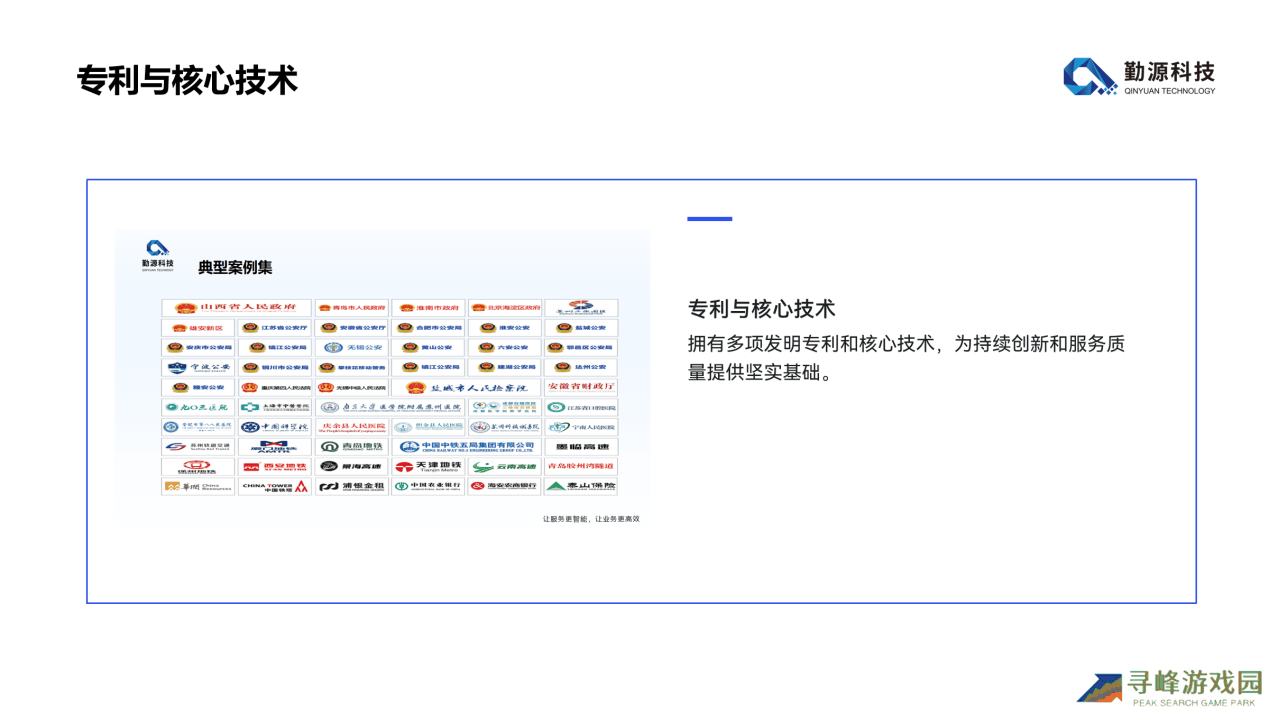Select the 盐城市人民检察院 logo tile
1269x714 pixels.
click(x=466, y=387)
